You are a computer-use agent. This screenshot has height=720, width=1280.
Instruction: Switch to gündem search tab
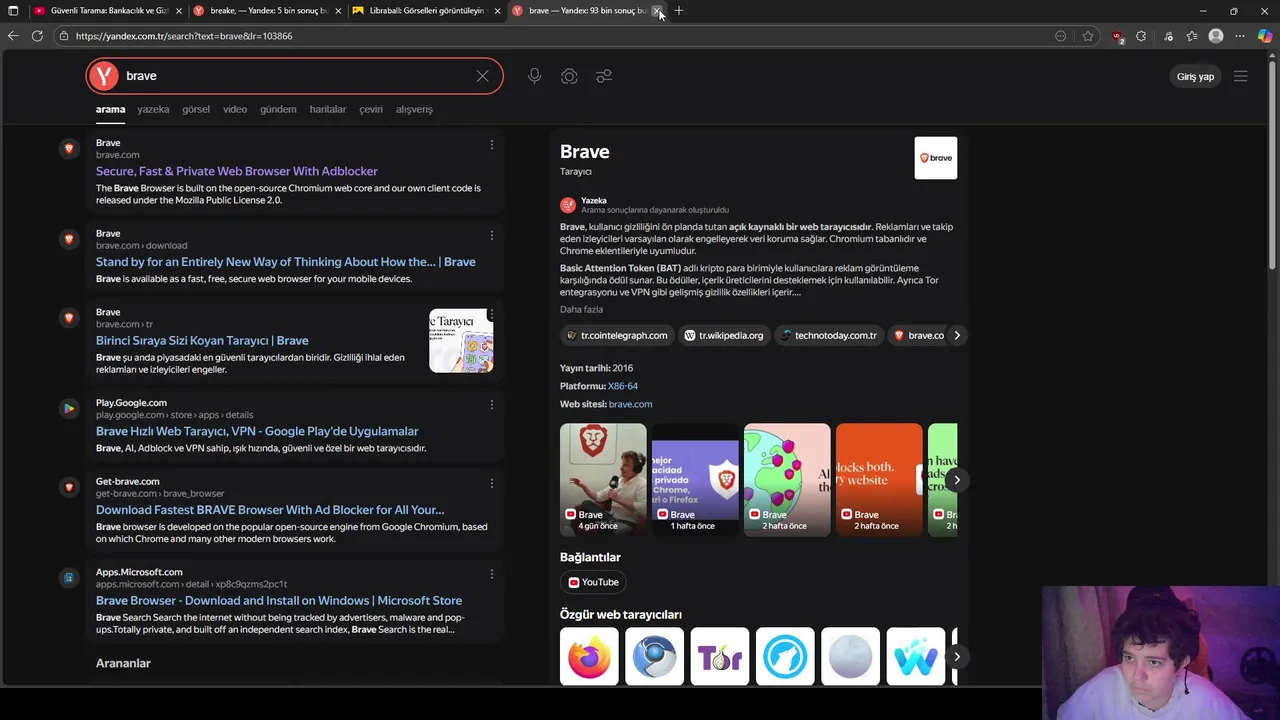(x=278, y=109)
